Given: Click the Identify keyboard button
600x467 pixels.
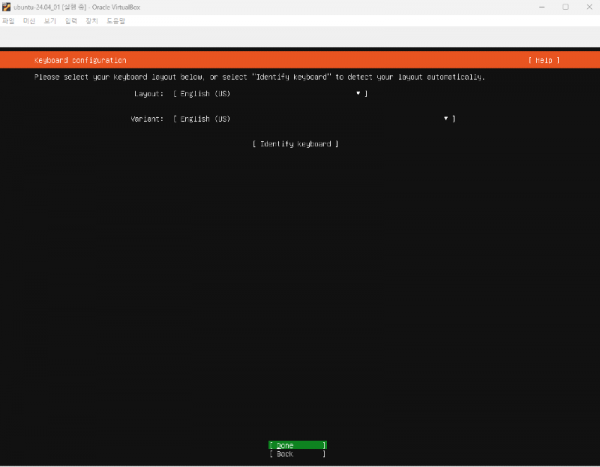Looking at the screenshot, I should 295,144.
